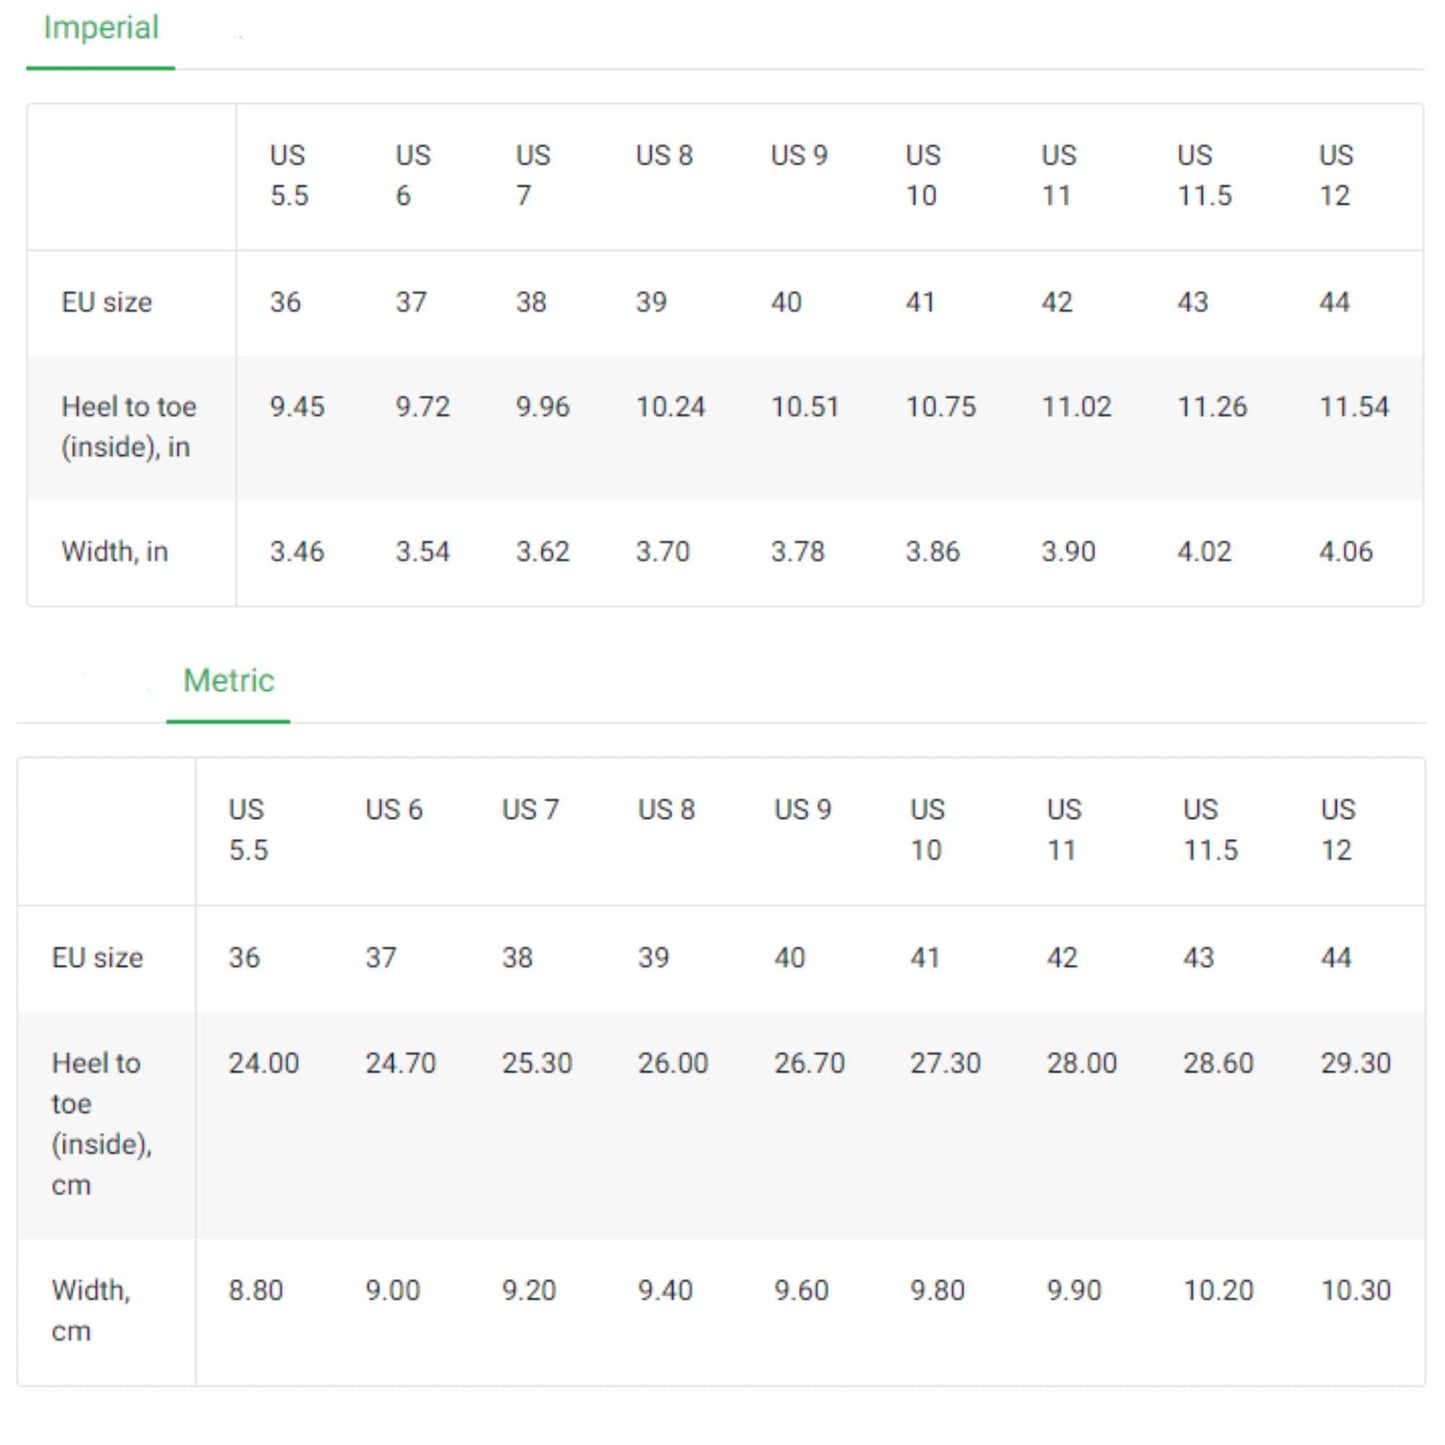Select US 10 column header in Metric table

click(925, 830)
